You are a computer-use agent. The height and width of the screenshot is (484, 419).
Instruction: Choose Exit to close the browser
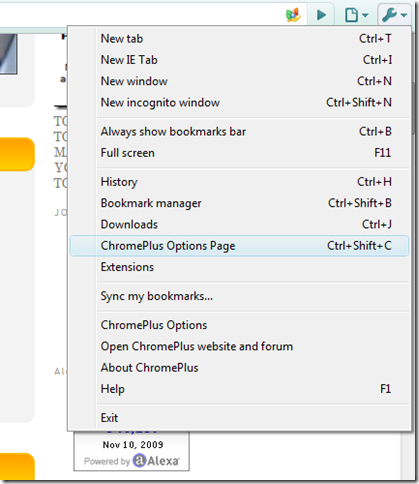pos(239,418)
